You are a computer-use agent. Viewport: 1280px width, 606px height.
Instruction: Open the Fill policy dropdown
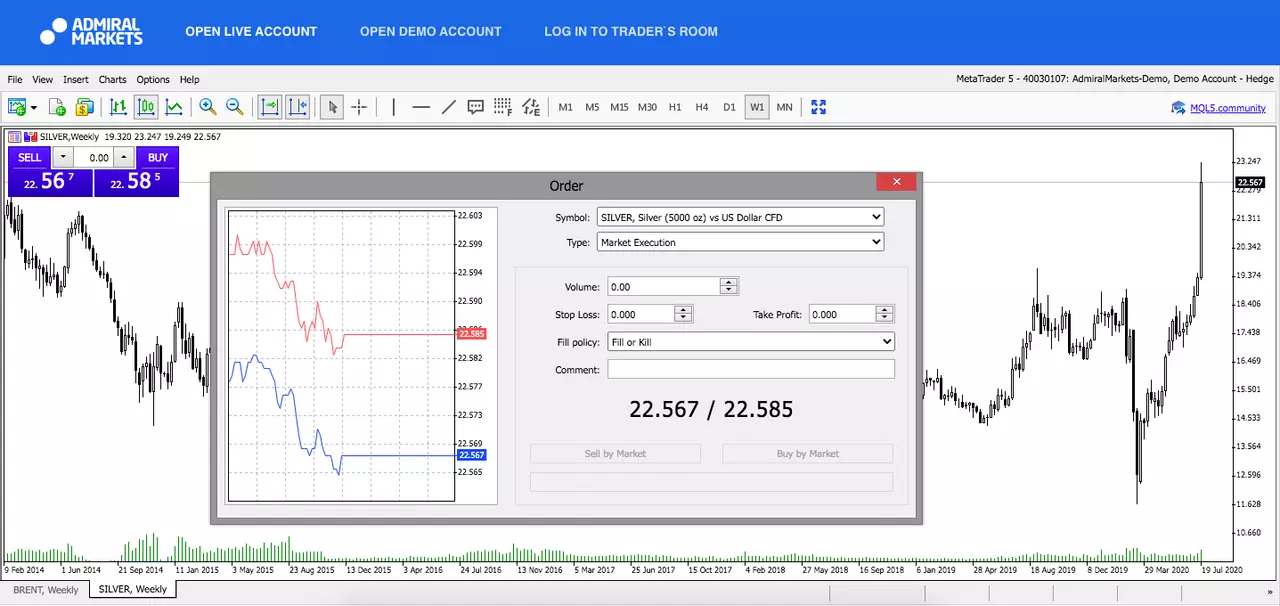750,342
